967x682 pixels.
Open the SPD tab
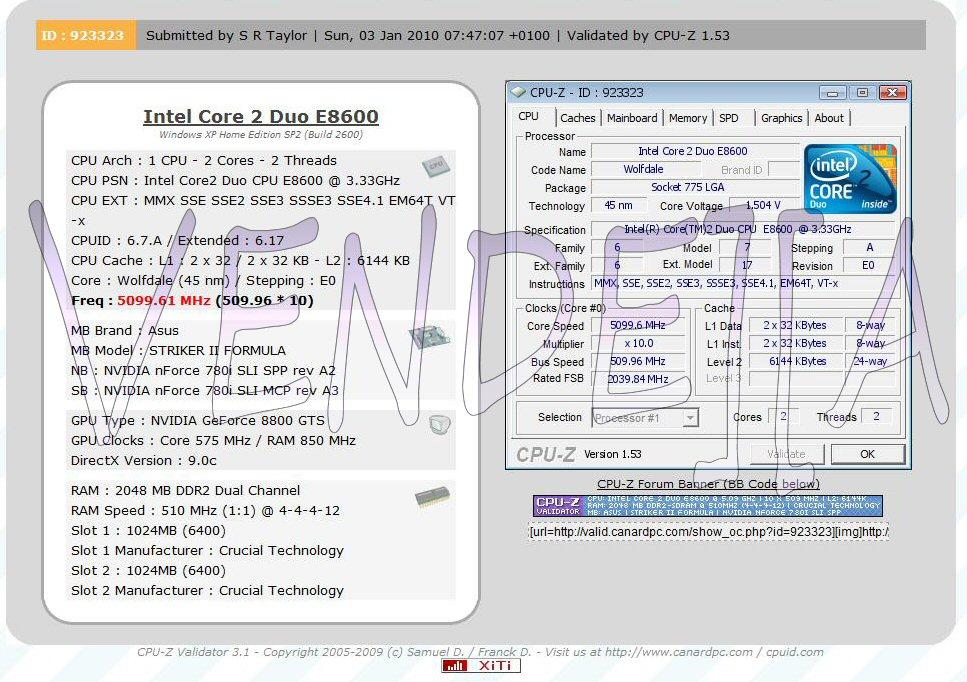(729, 118)
